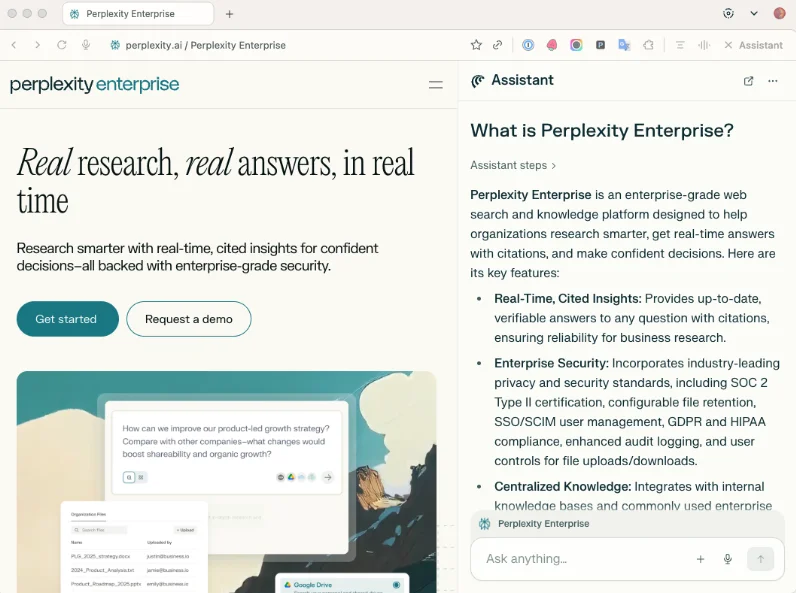Expand the tab list chevron in the title bar
This screenshot has width=796, height=593.
point(754,14)
